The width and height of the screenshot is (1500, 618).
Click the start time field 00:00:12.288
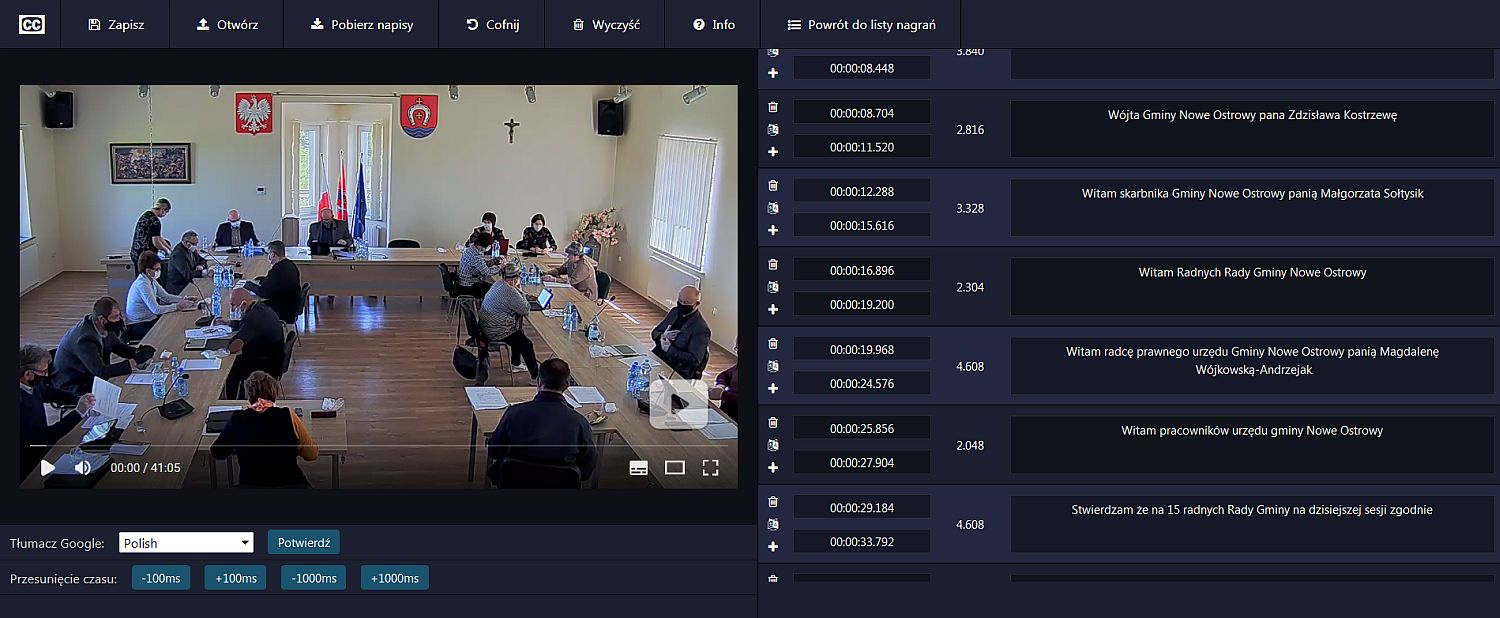pyautogui.click(x=862, y=191)
